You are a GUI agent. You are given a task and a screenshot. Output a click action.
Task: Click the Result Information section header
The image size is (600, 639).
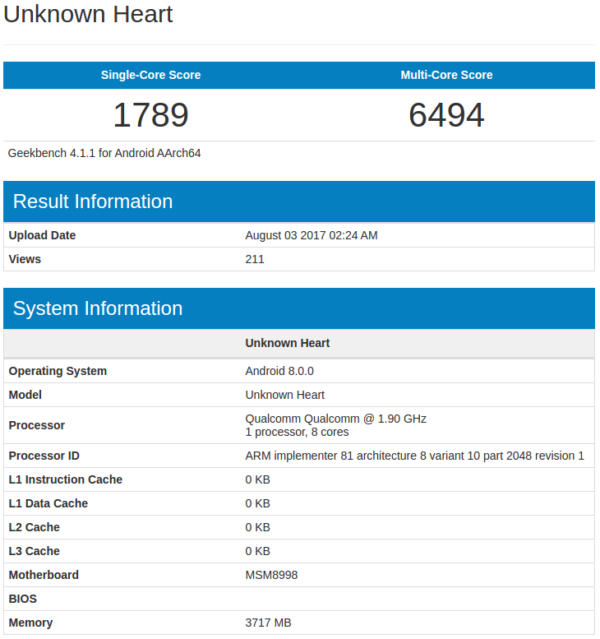point(92,201)
